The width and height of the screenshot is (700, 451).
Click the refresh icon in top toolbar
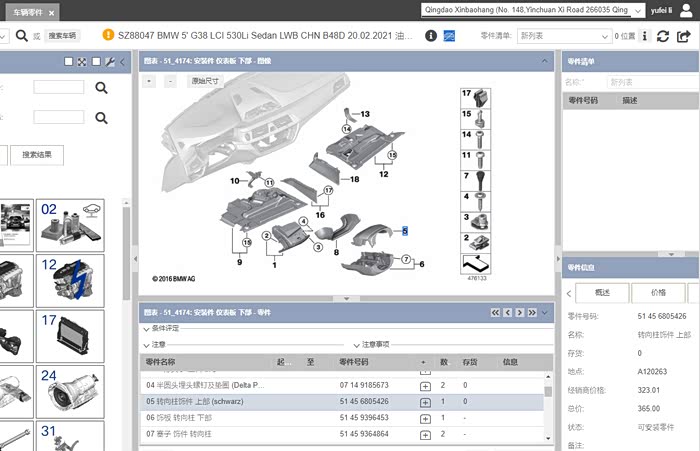click(x=663, y=36)
